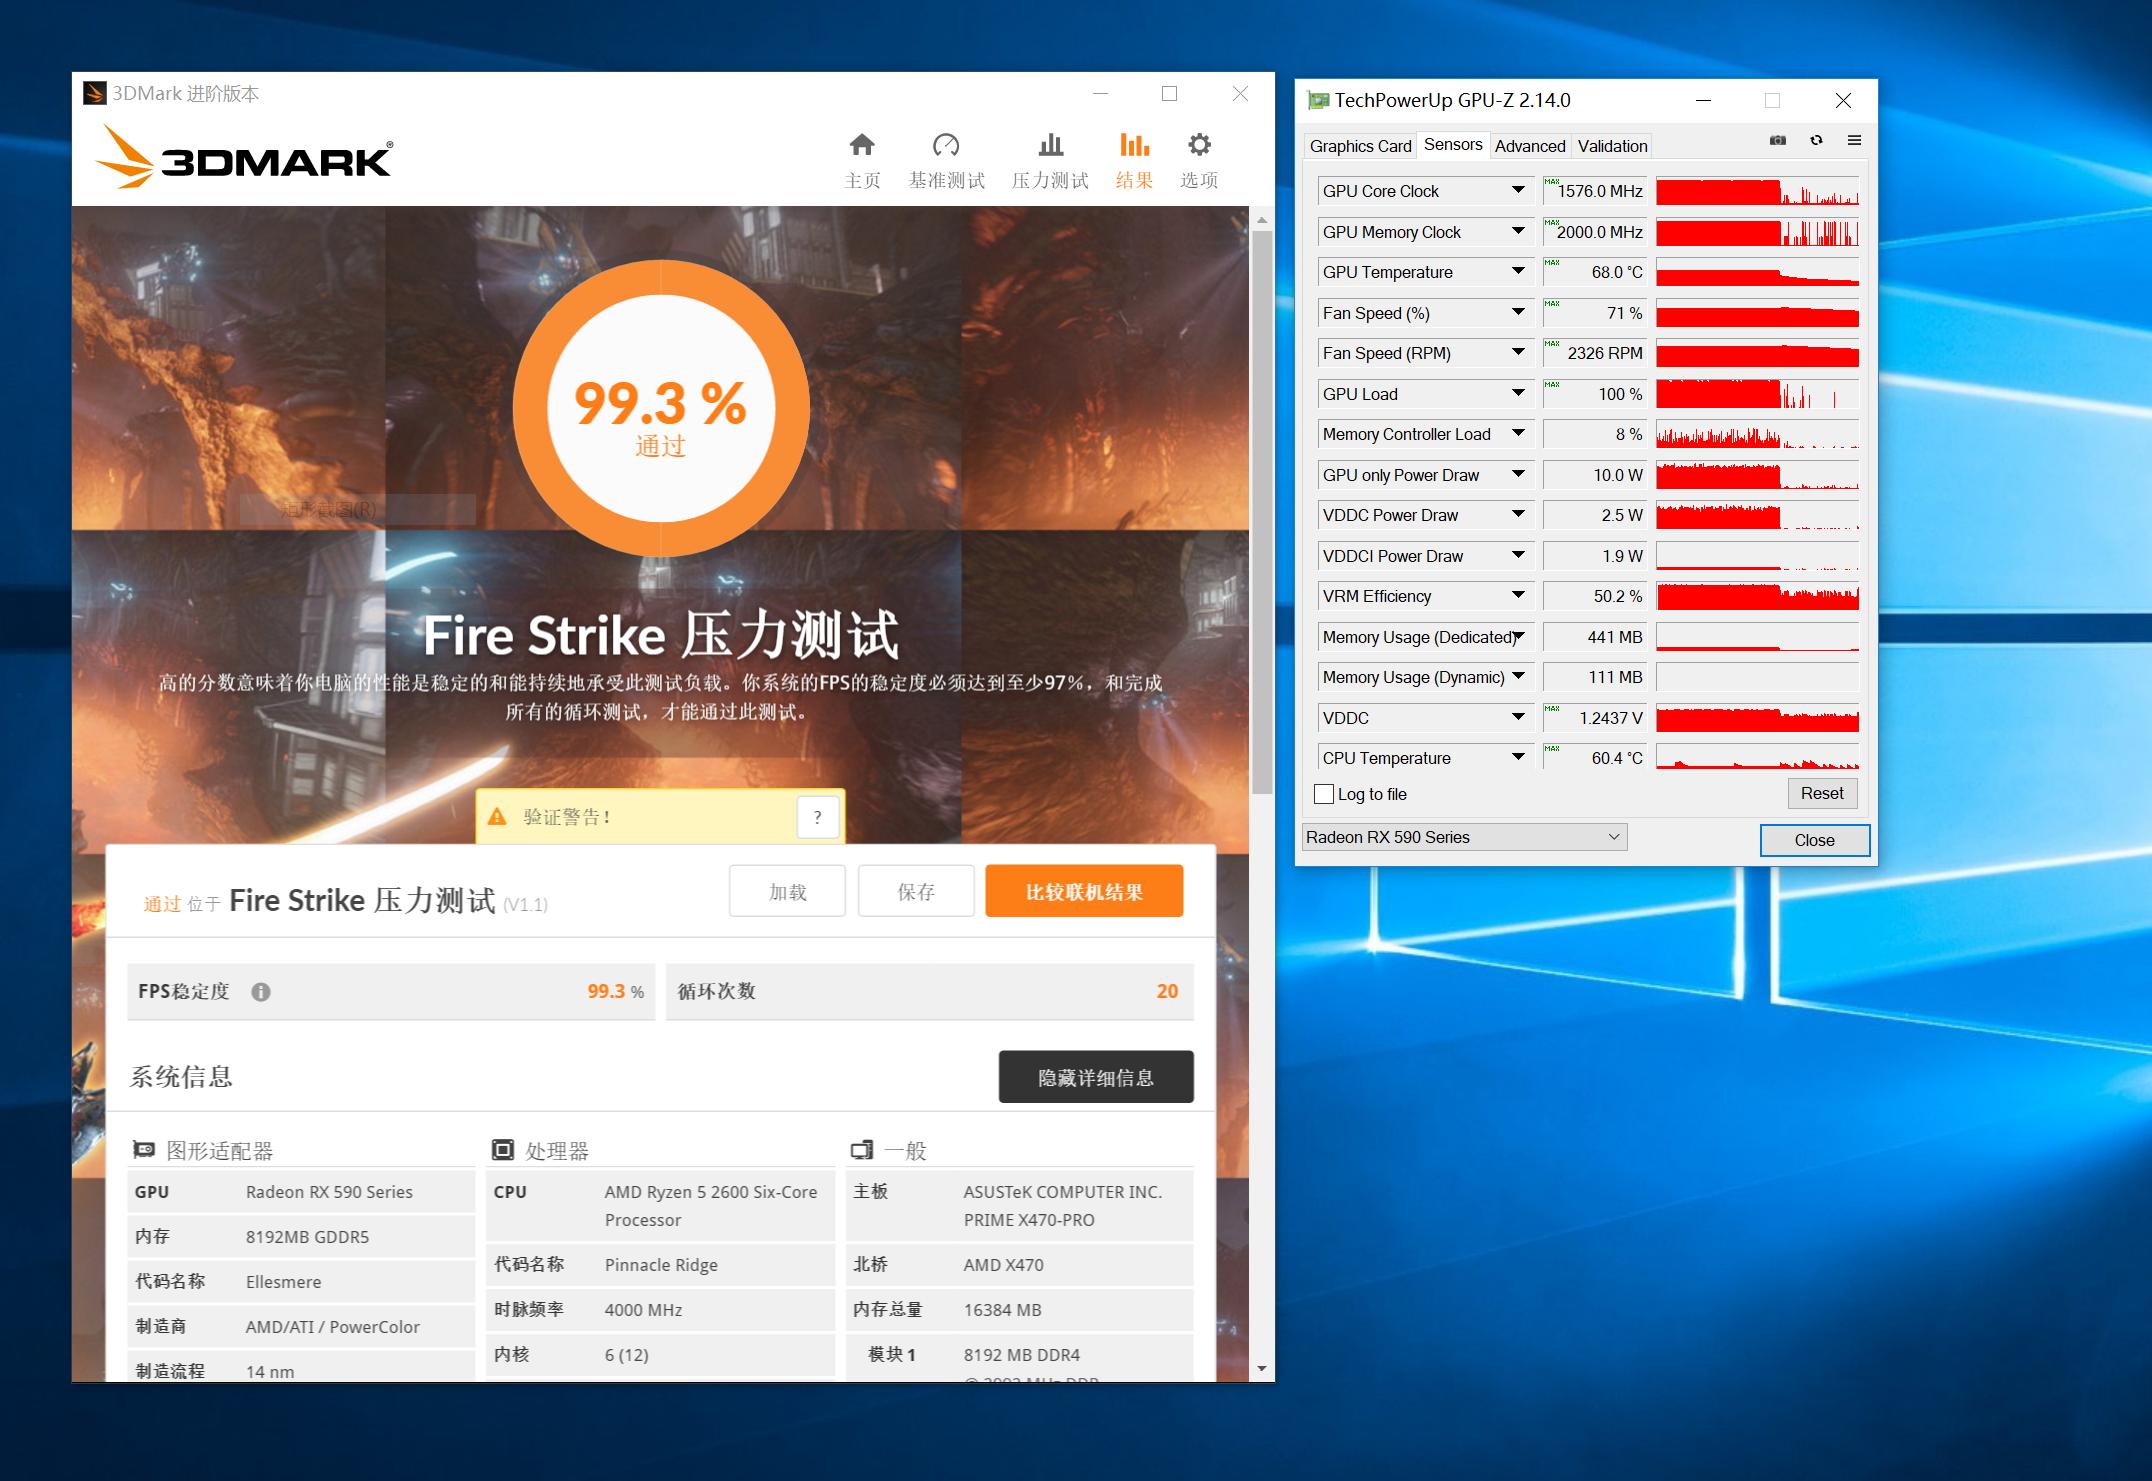Image resolution: width=2152 pixels, height=1481 pixels.
Task: Open the Radeon RX 590 Series device selector
Action: (1463, 837)
